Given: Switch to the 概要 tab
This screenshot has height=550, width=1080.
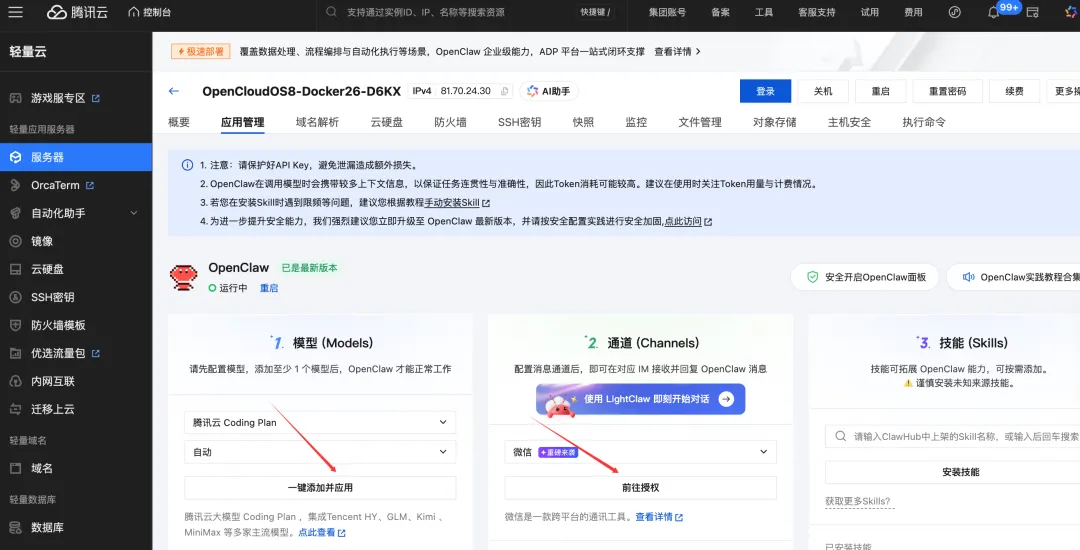Looking at the screenshot, I should pos(179,122).
